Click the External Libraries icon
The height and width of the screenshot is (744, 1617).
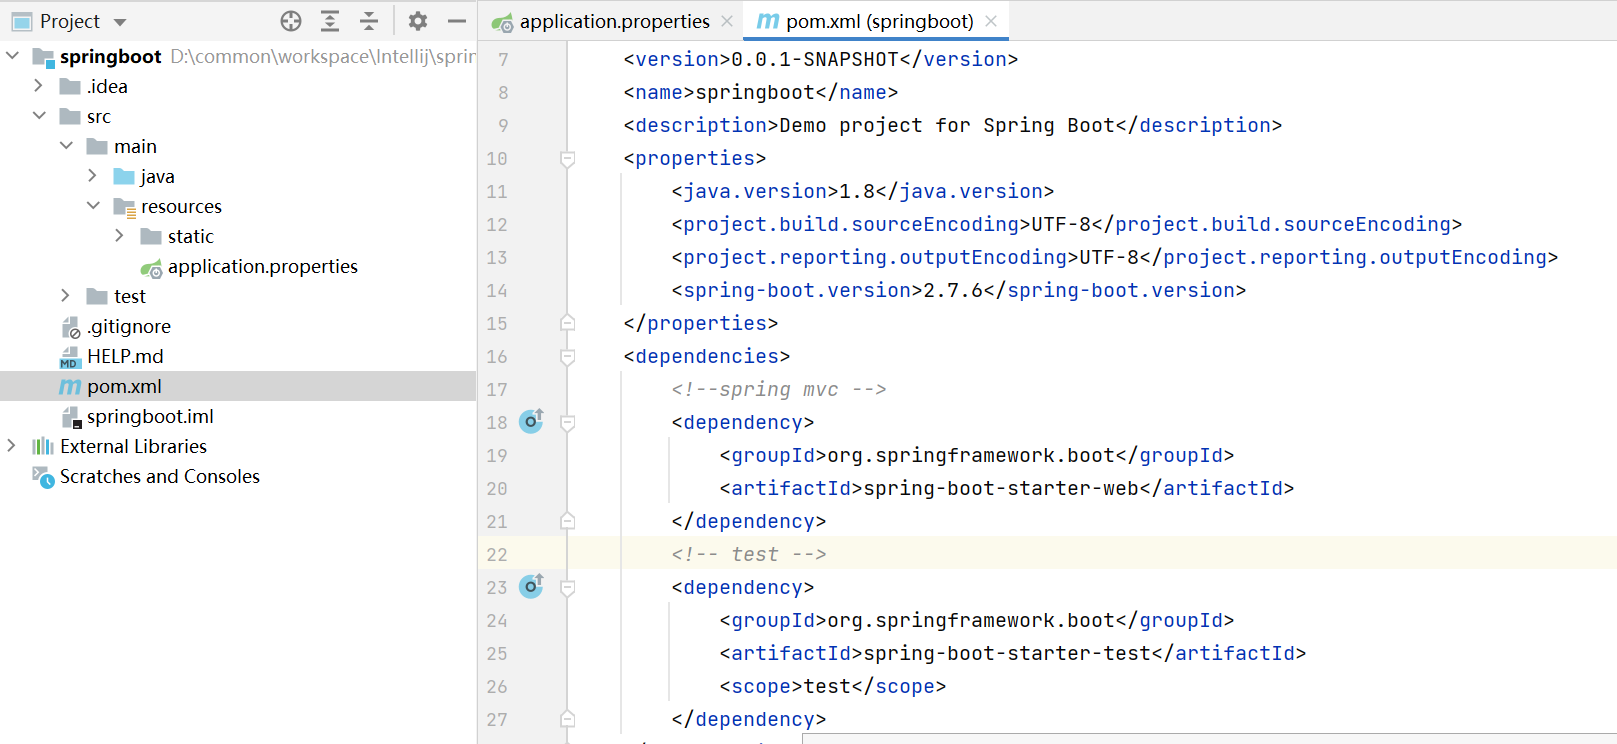(43, 446)
